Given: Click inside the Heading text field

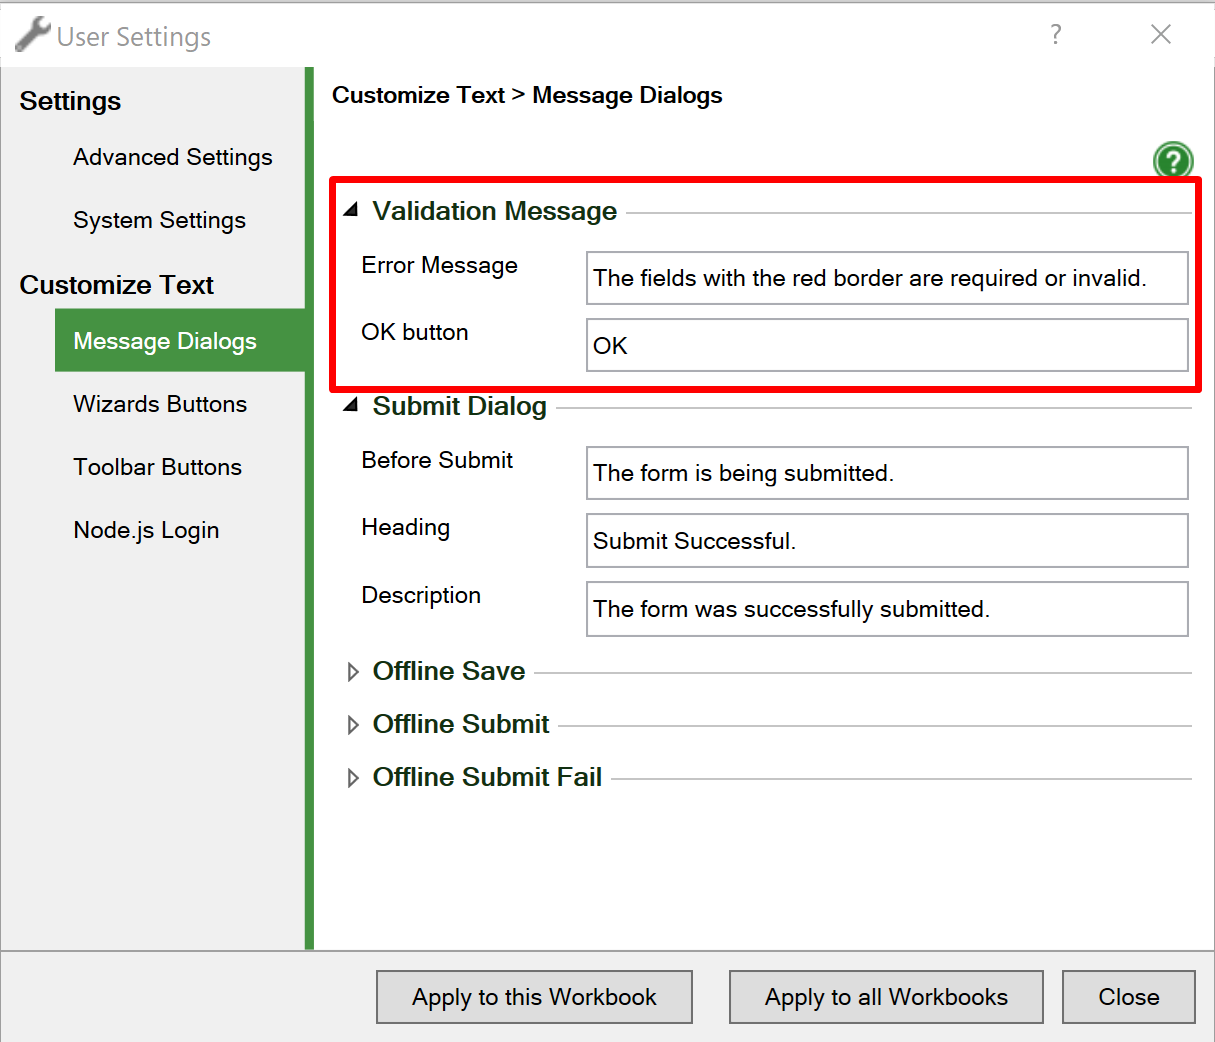Looking at the screenshot, I should coord(886,541).
